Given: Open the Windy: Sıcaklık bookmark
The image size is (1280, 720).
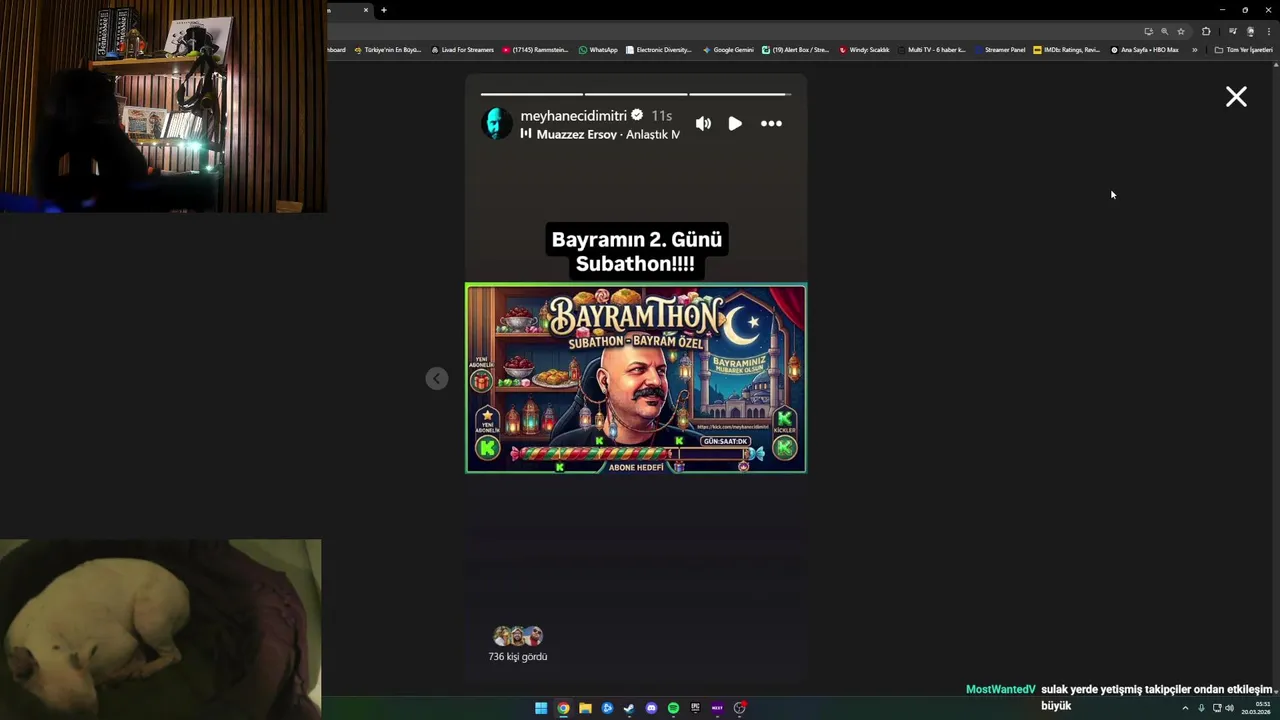Looking at the screenshot, I should point(865,49).
